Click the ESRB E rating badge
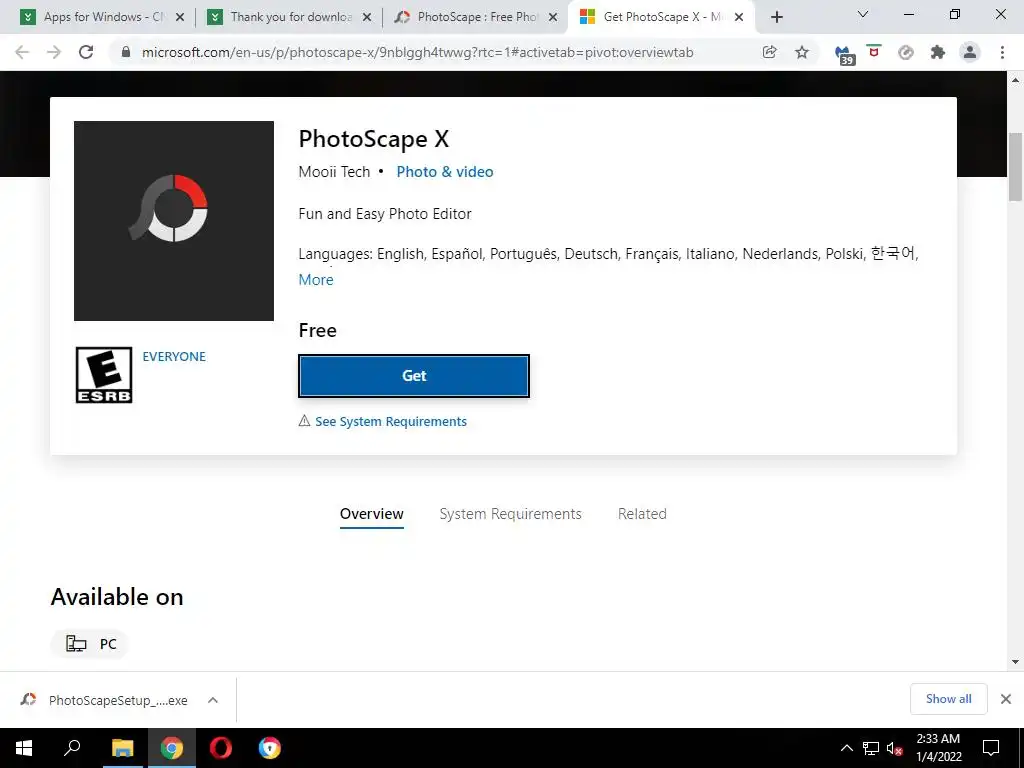The height and width of the screenshot is (768, 1024). (104, 375)
